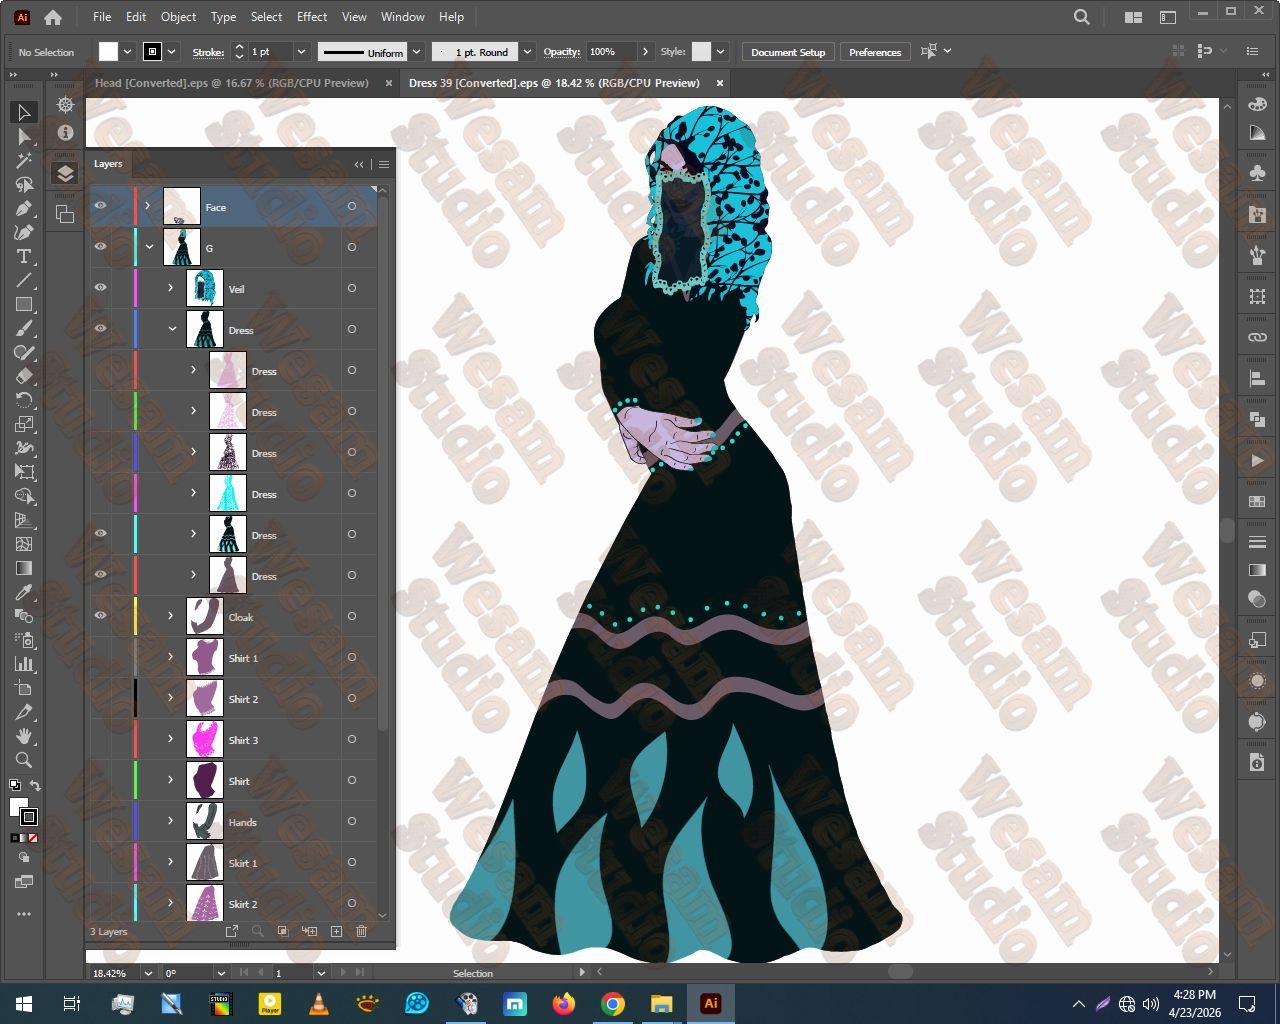Select the Mesh tool
The width and height of the screenshot is (1280, 1024).
click(x=25, y=544)
